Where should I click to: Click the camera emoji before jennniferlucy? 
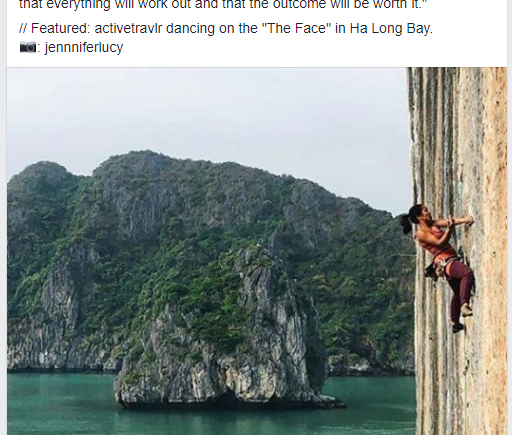tap(28, 47)
